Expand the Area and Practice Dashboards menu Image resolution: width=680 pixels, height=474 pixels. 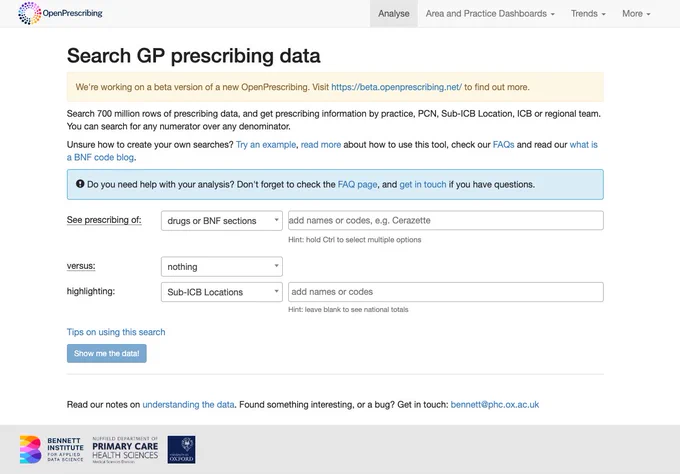click(x=490, y=13)
